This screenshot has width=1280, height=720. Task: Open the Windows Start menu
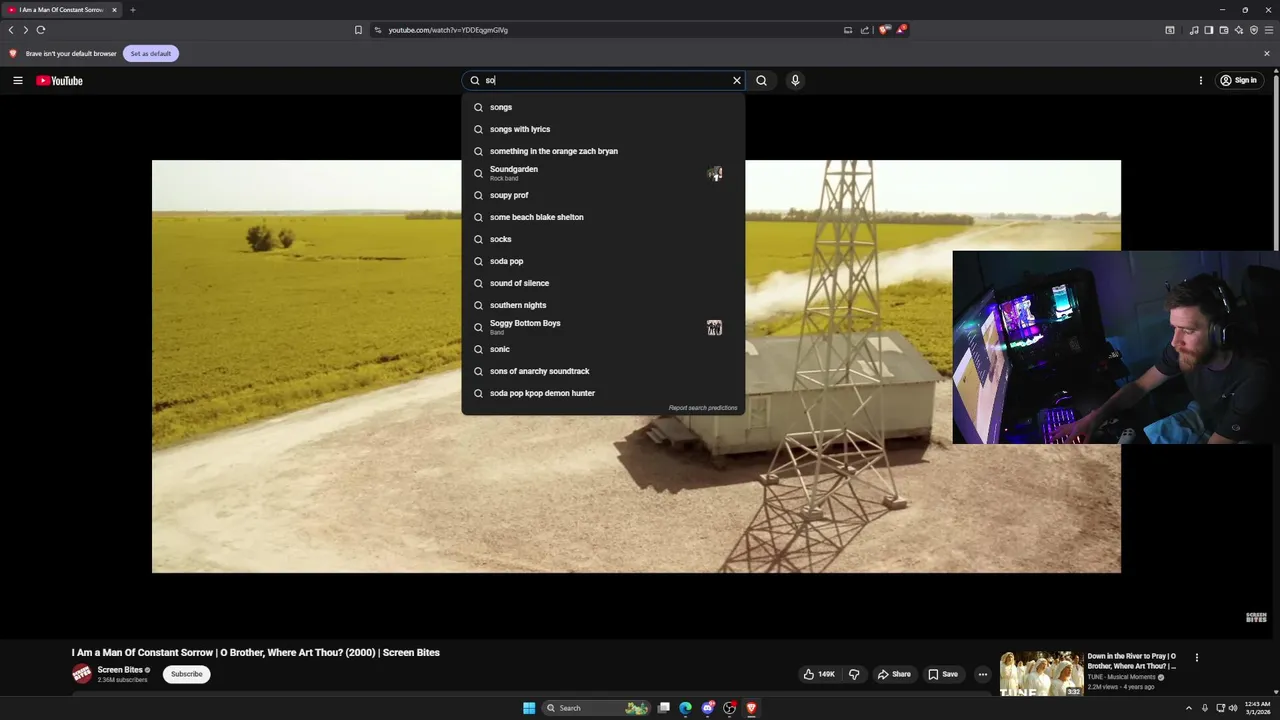[529, 708]
